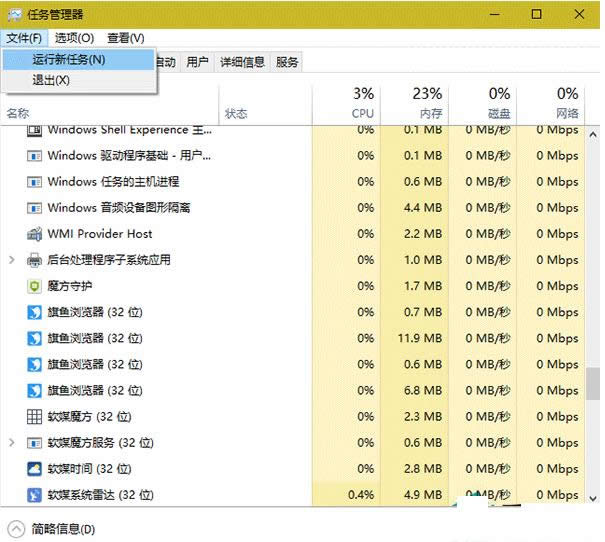
Task: Minimize the Task Manager window
Action: pyautogui.click(x=495, y=15)
